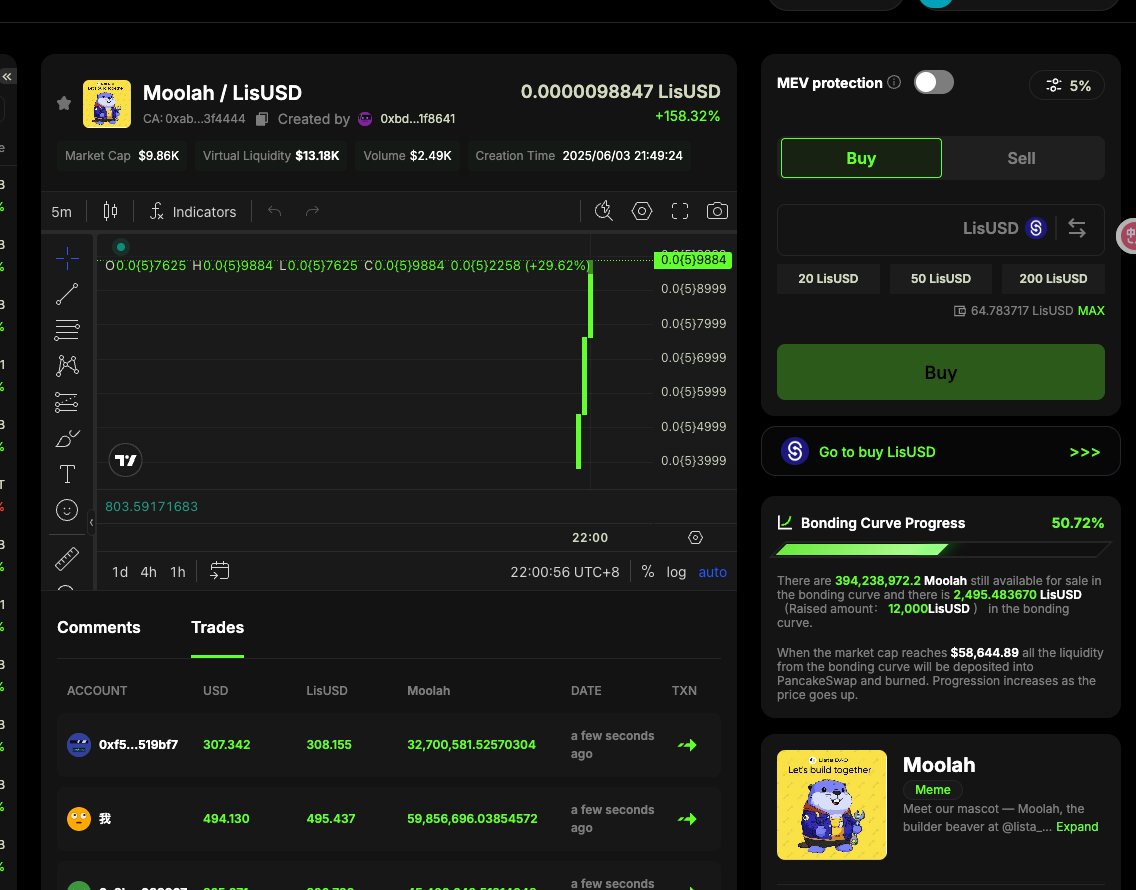Toggle percent scale on the chart
This screenshot has width=1136, height=890.
pyautogui.click(x=648, y=572)
